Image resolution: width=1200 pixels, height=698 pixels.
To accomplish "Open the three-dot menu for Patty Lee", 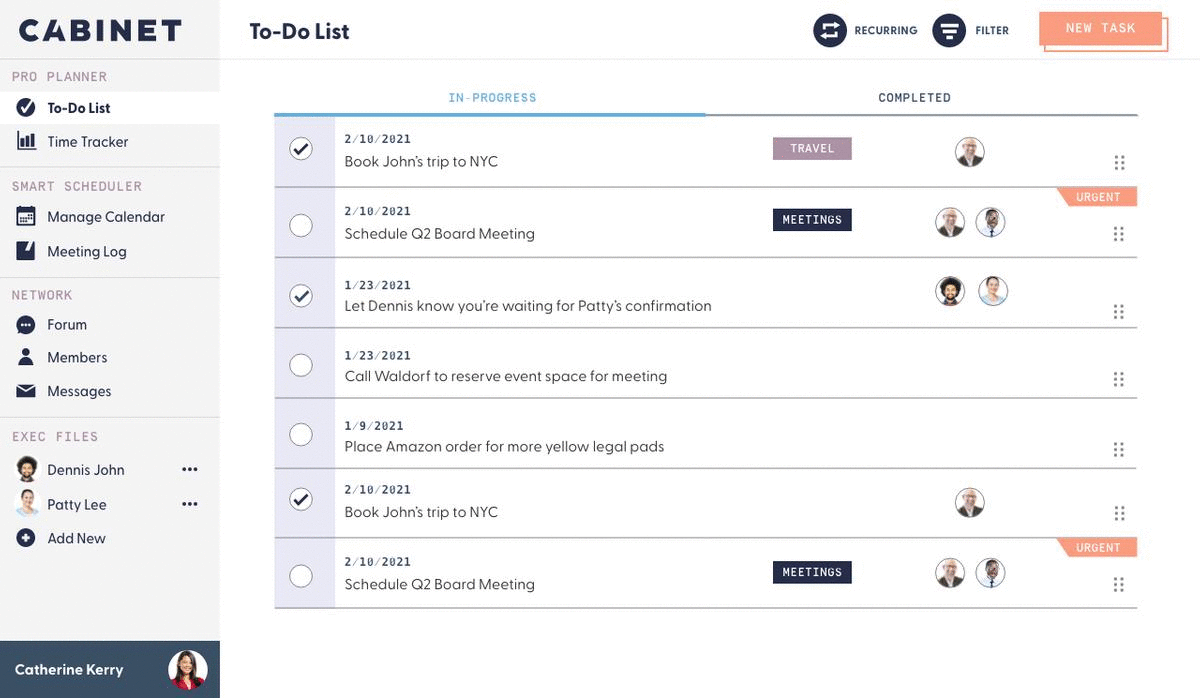I will point(190,504).
